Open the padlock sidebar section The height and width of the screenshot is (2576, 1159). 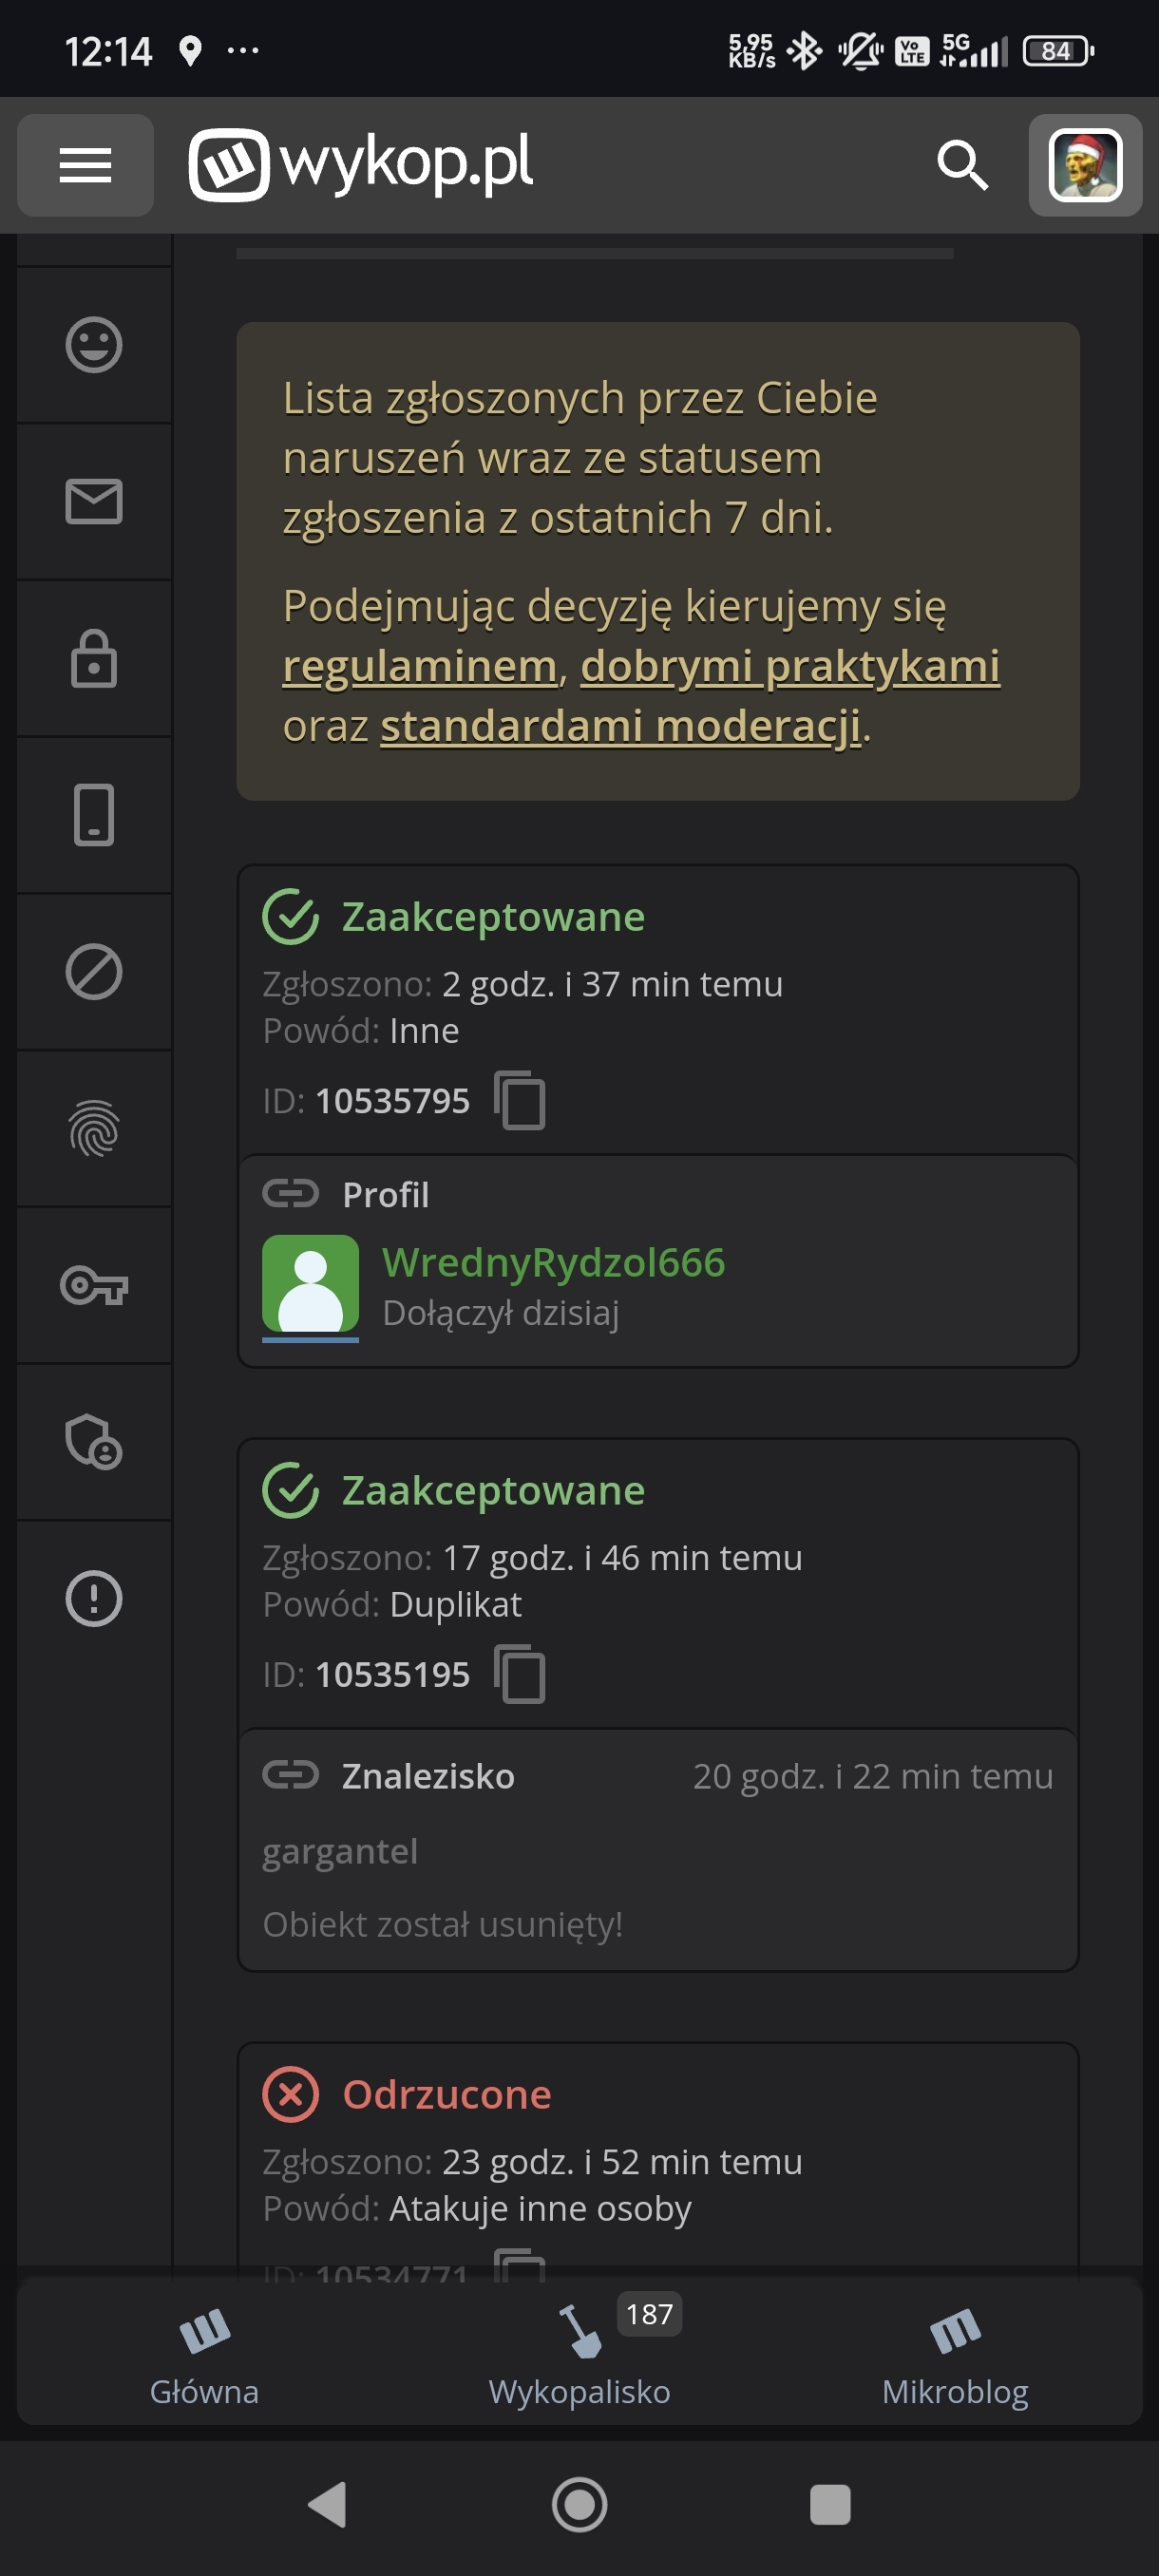94,658
